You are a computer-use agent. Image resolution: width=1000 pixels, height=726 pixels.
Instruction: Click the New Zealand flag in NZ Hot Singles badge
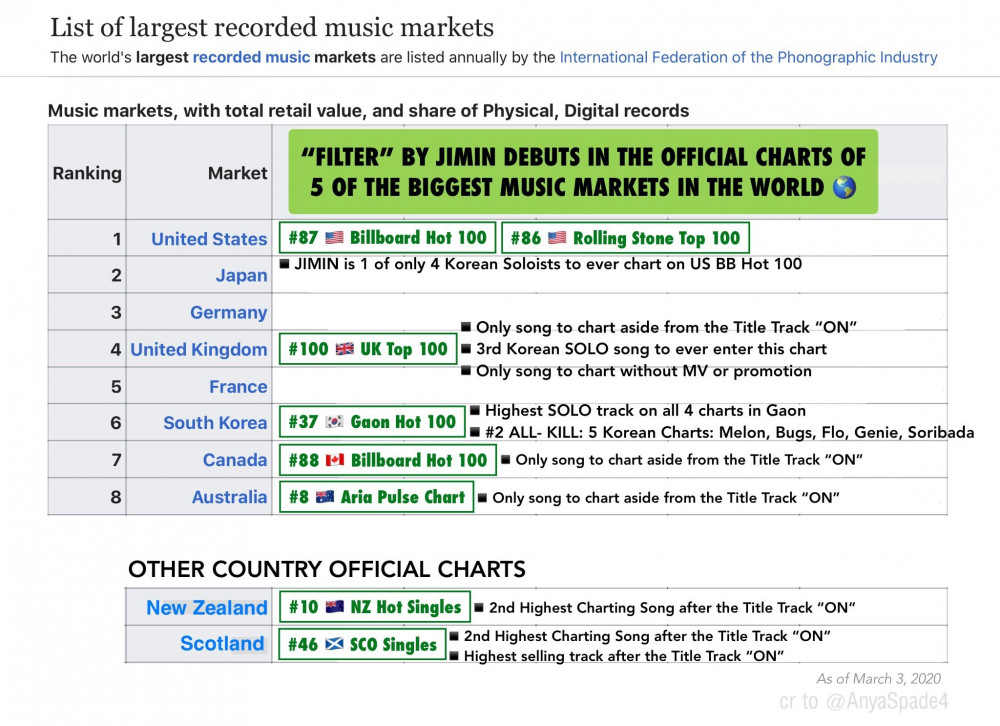(335, 607)
